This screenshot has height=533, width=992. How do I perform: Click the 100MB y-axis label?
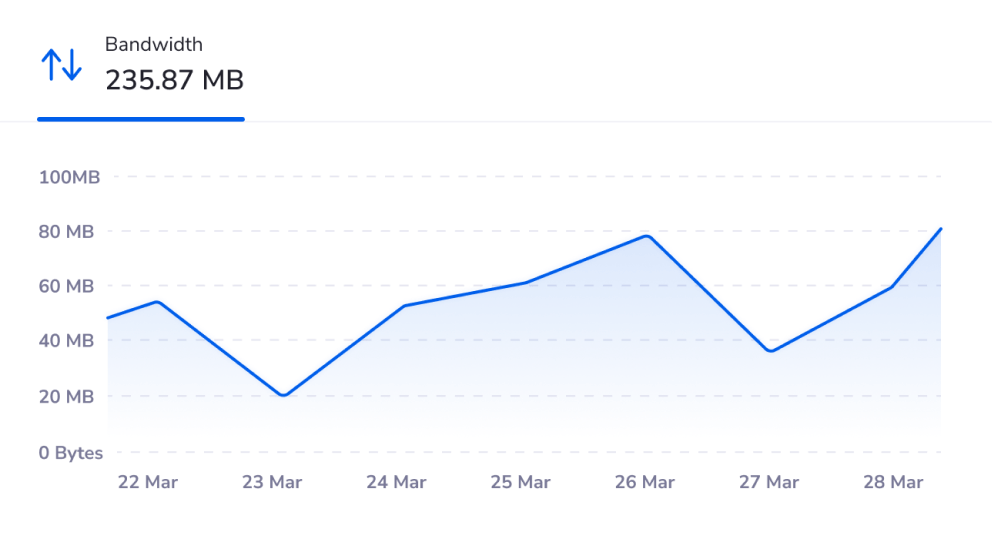point(69,177)
